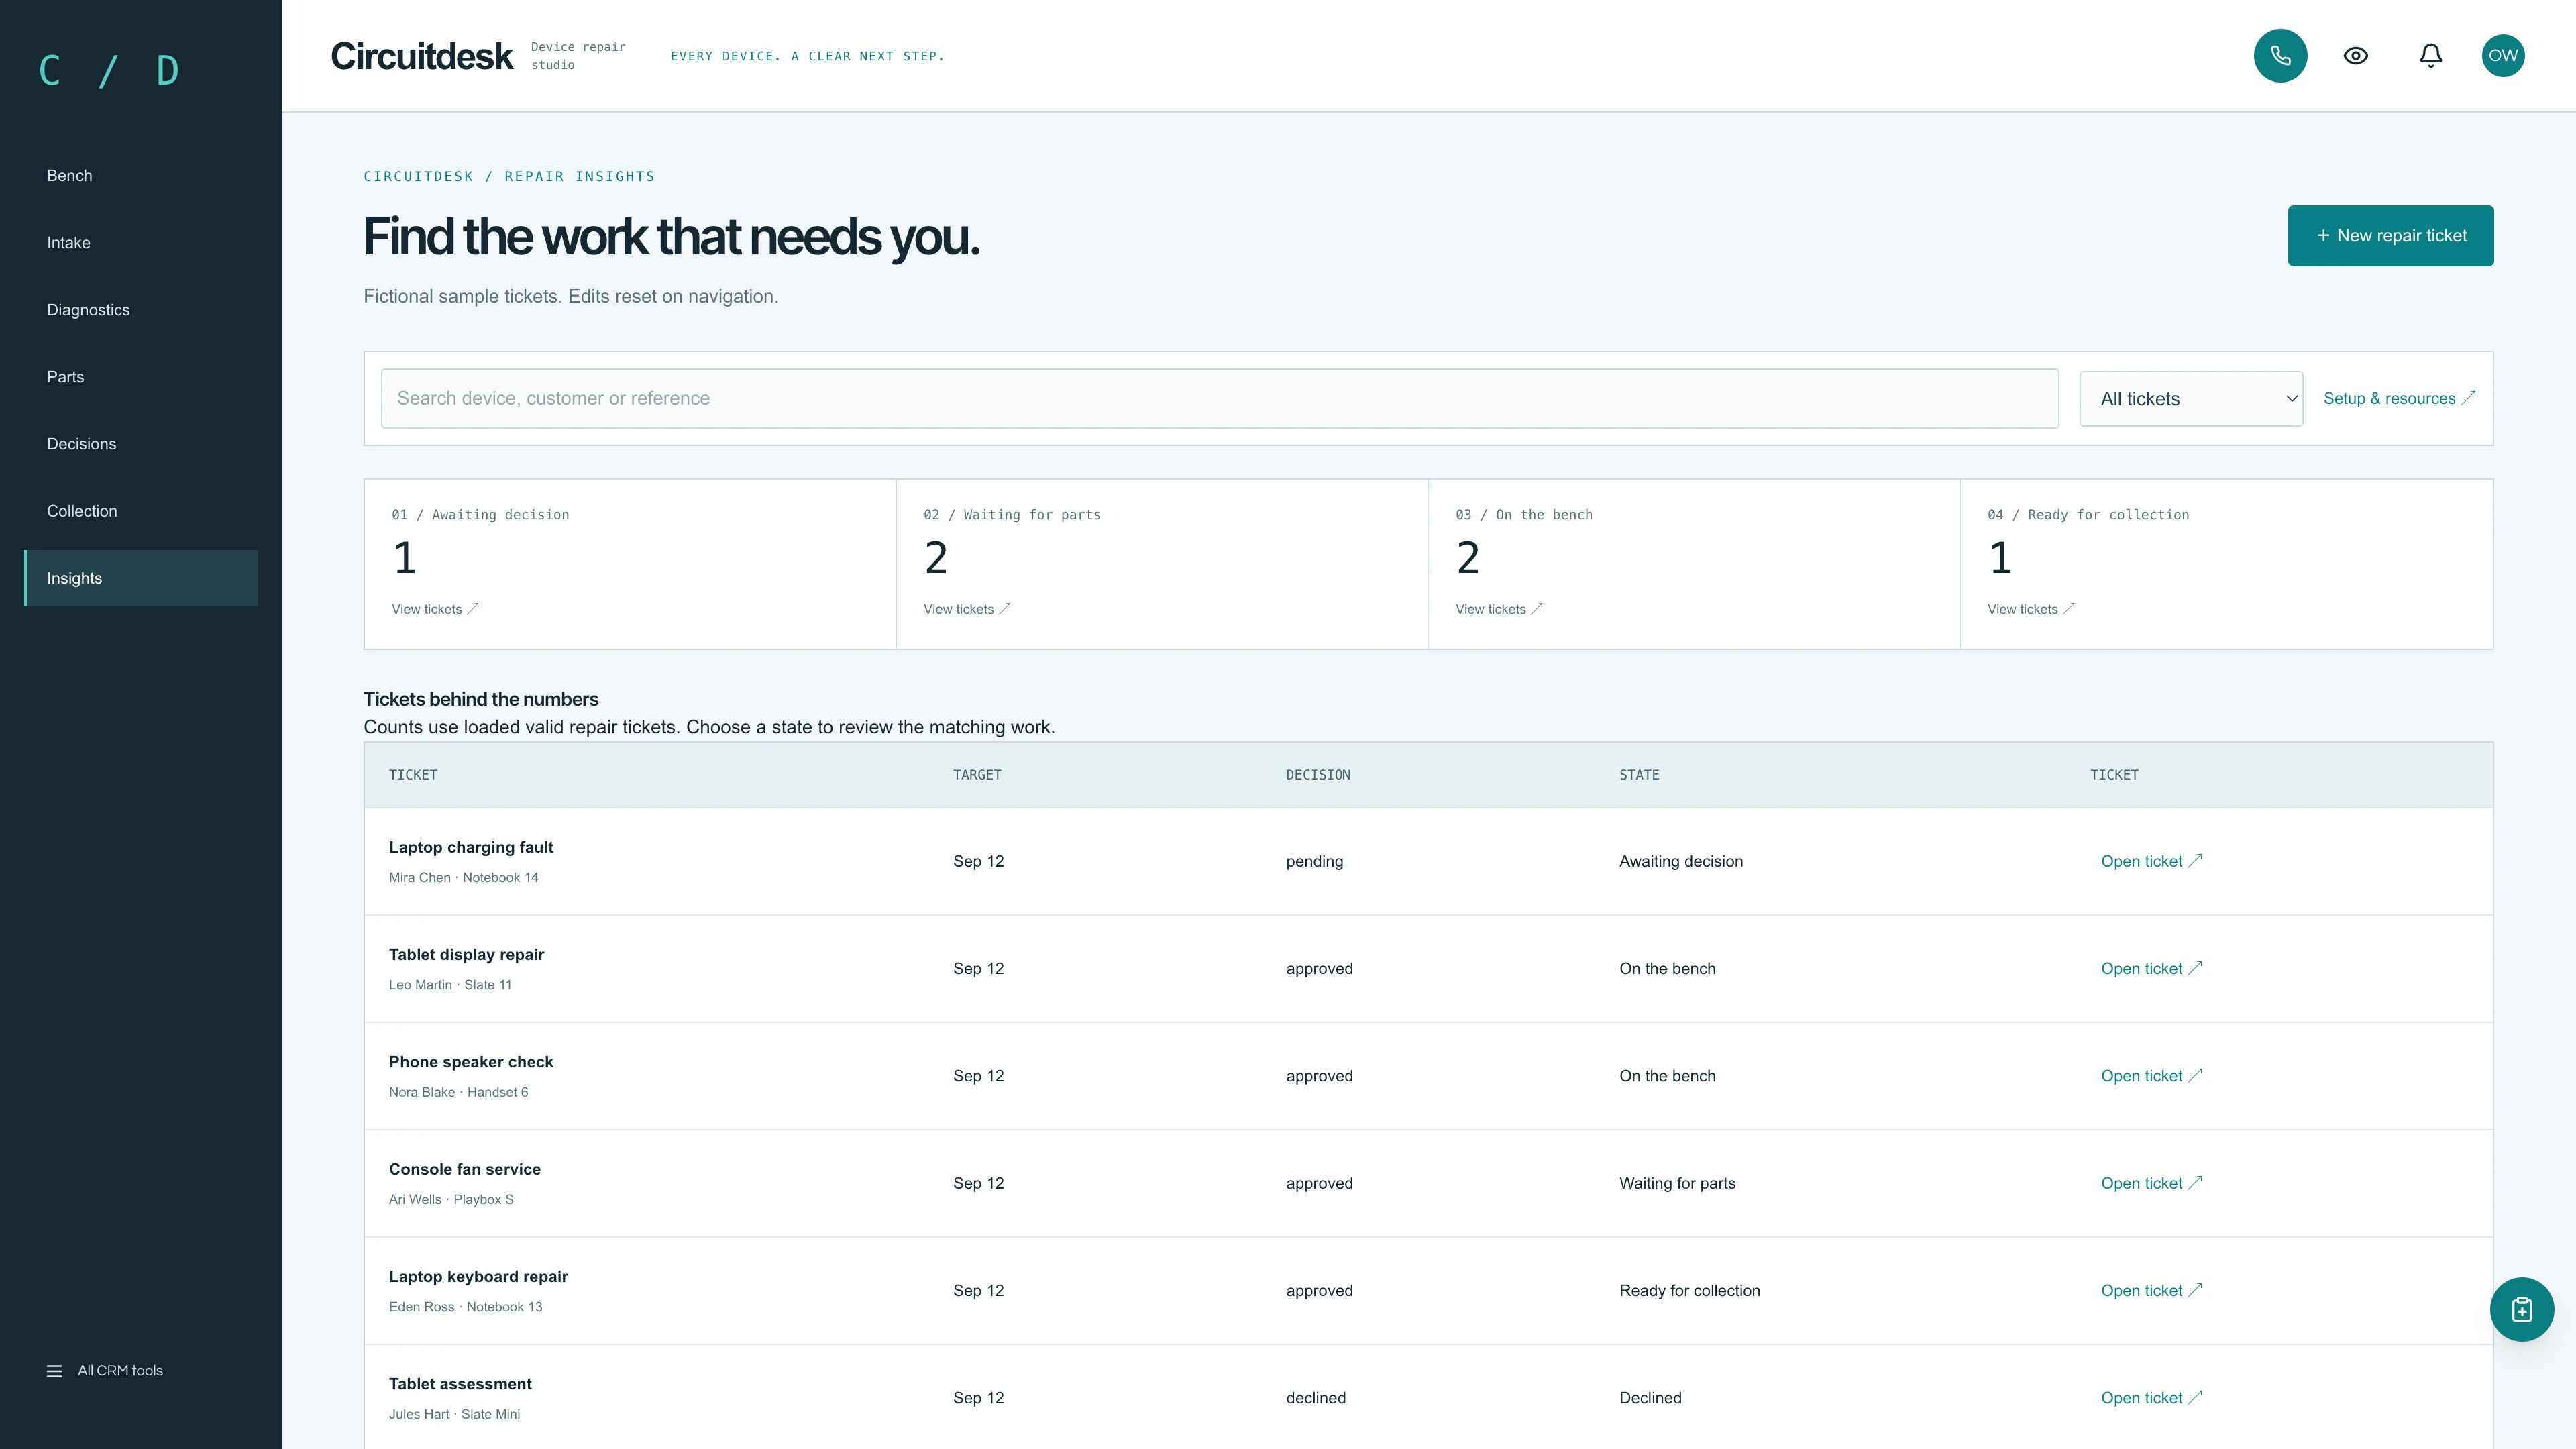Screen dimensions: 2576x1449
Task: View tickets under On the bench
Action: [1499, 609]
